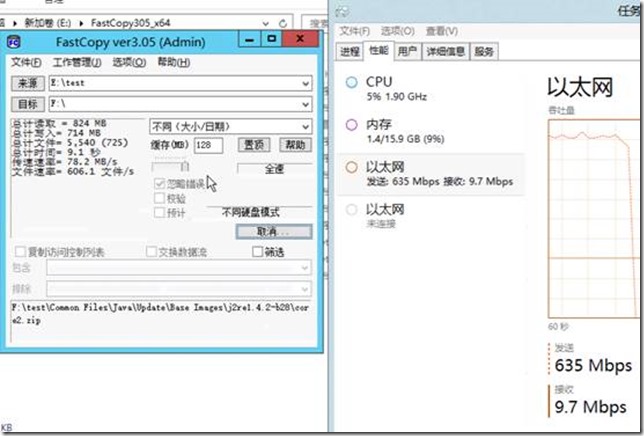
Task: Click the 传送速率= 78.2 MB/s line
Action: 65,162
